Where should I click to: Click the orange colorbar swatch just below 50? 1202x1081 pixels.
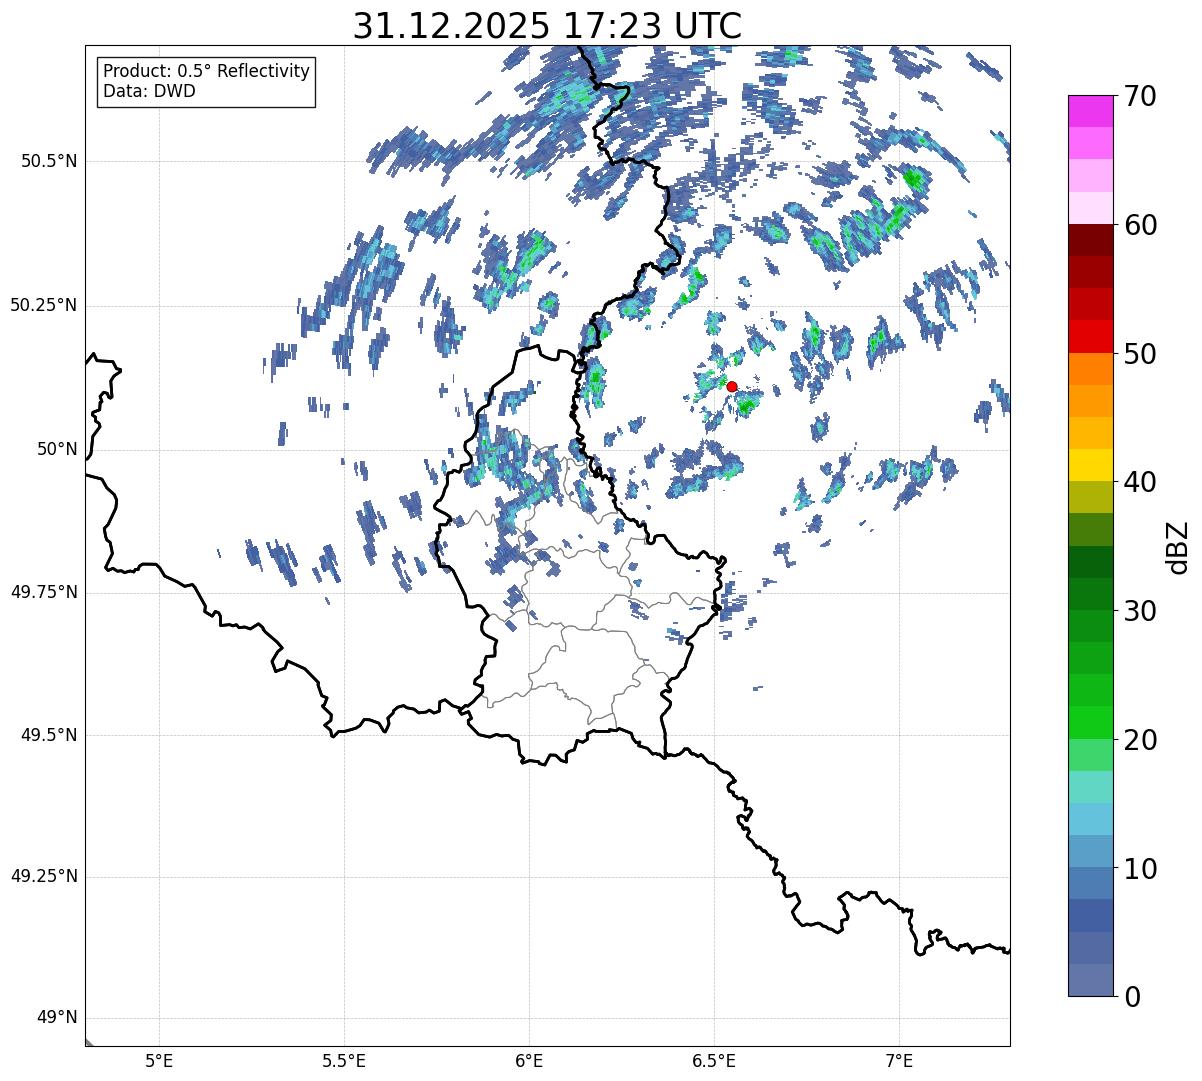[x=1090, y=369]
